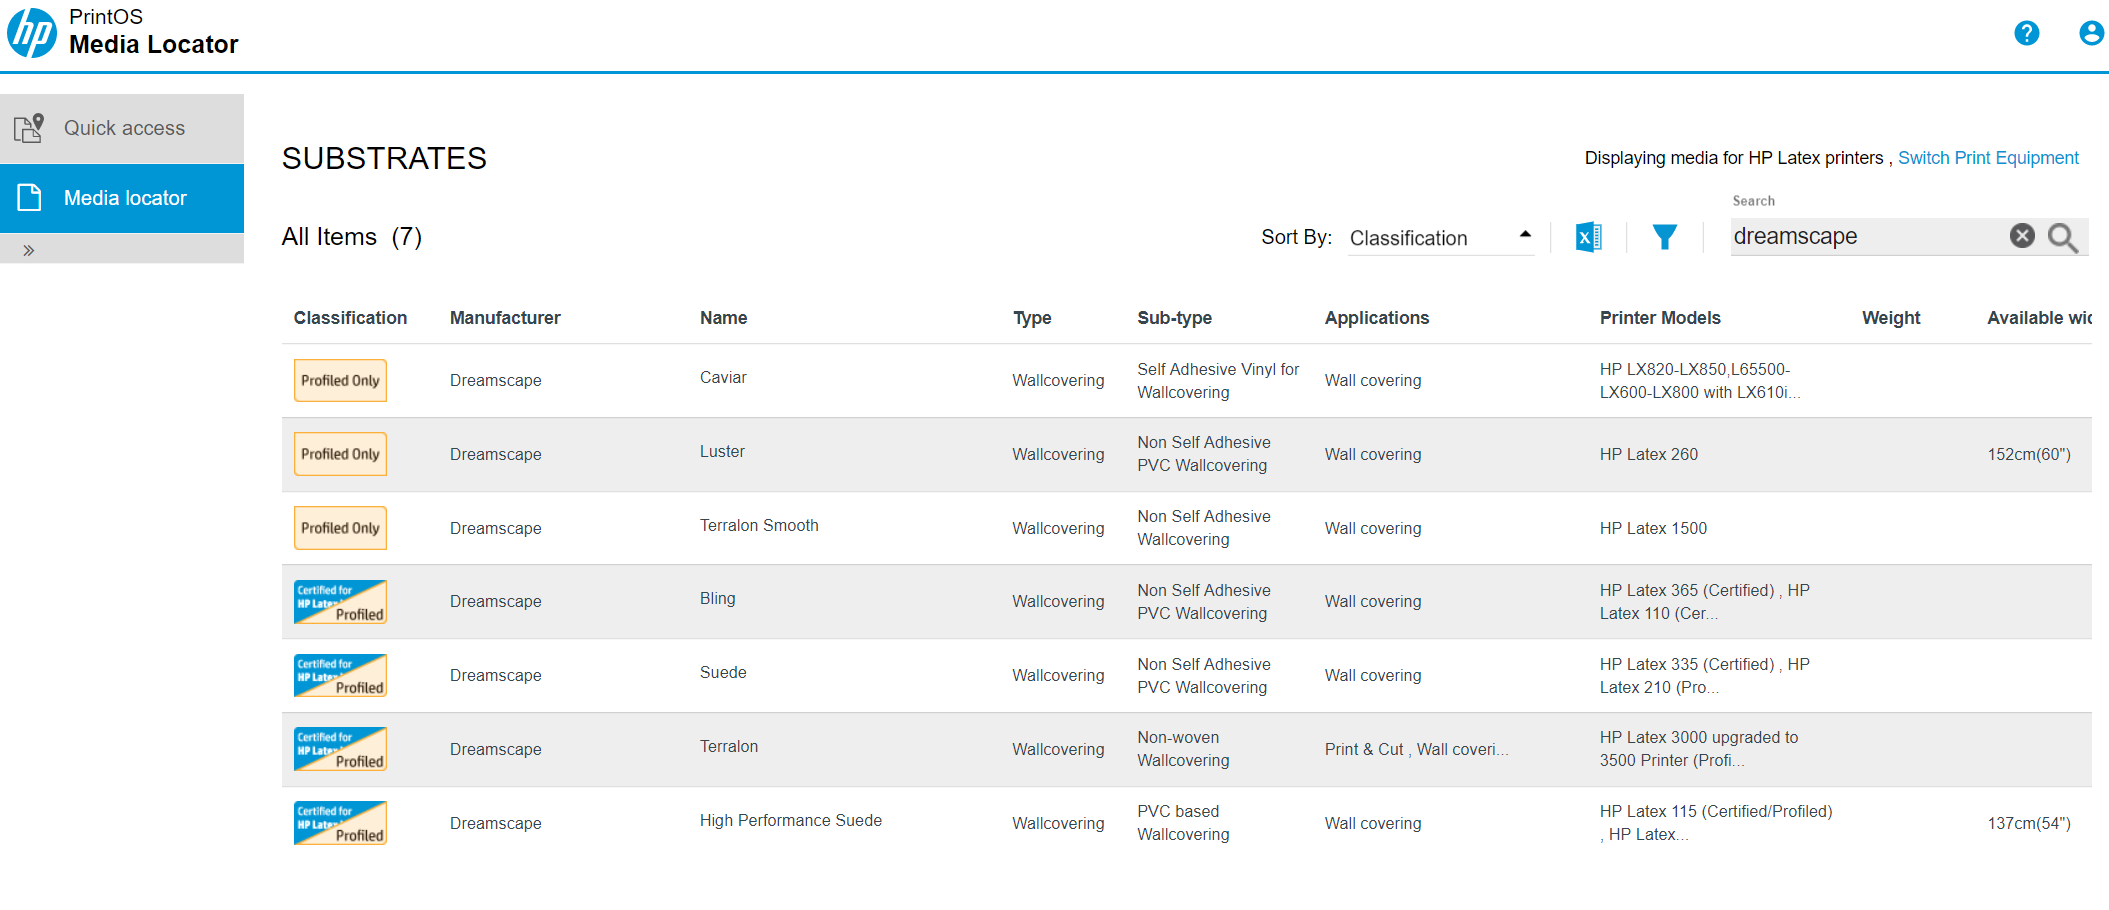
Task: Open the Terralon Smooth entry
Action: coord(759,526)
